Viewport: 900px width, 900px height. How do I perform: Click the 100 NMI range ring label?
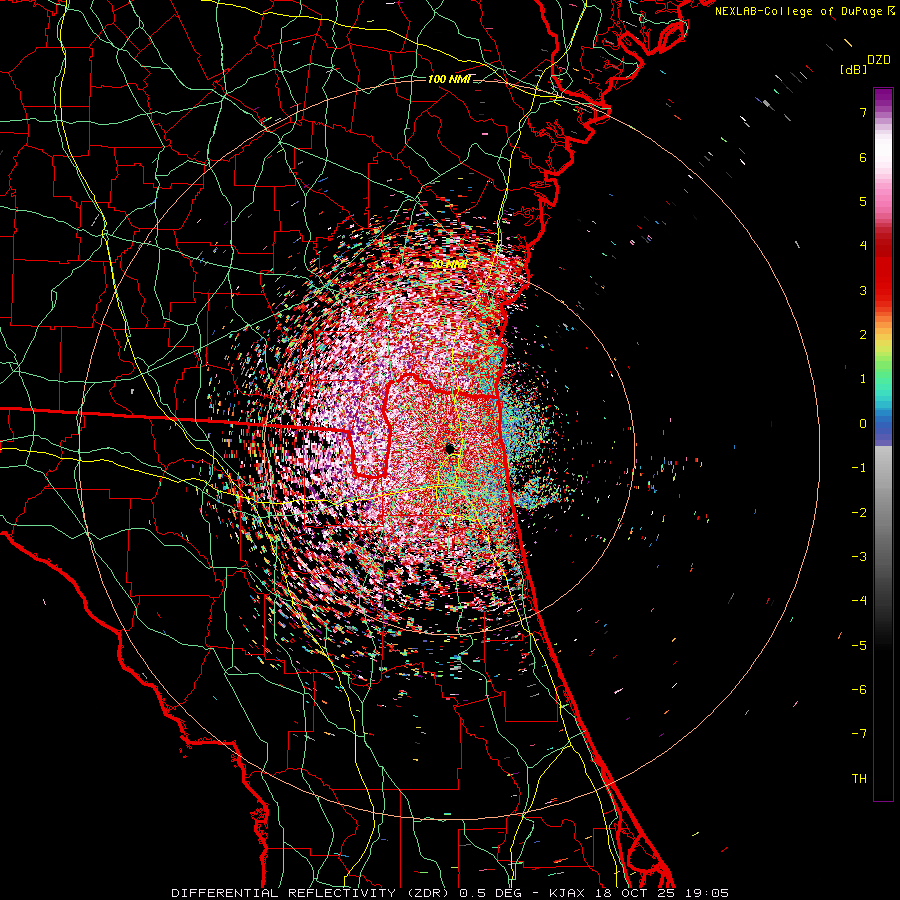click(x=449, y=79)
